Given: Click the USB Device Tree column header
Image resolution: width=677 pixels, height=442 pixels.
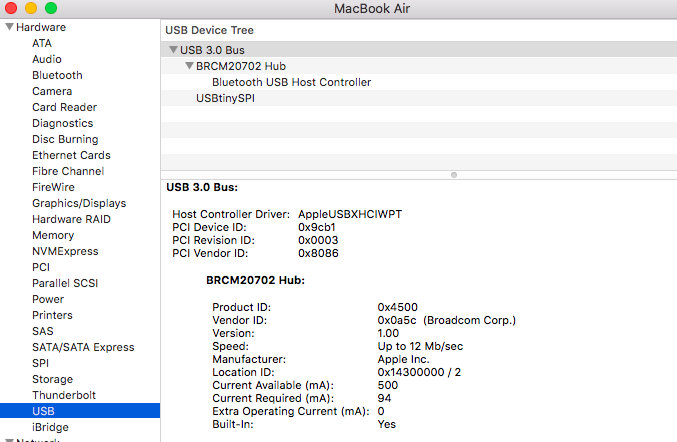Looking at the screenshot, I should click(x=210, y=30).
